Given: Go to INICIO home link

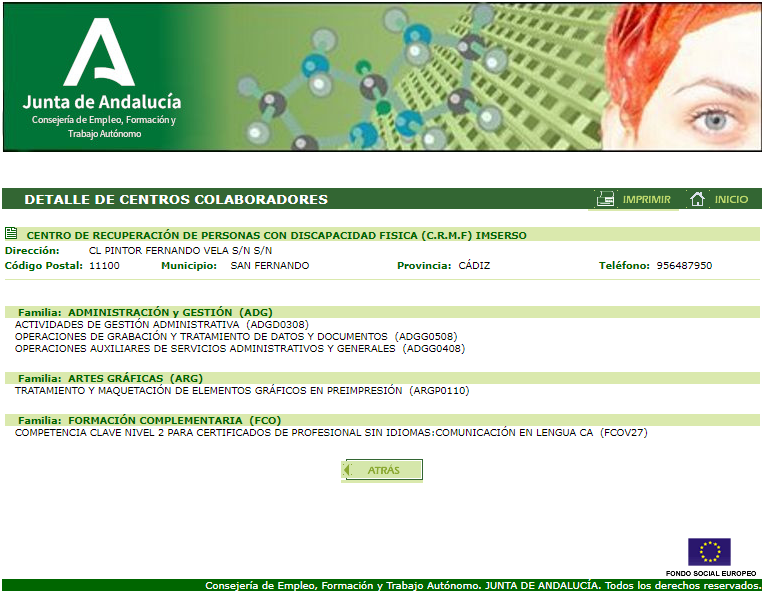Looking at the screenshot, I should pos(731,199).
